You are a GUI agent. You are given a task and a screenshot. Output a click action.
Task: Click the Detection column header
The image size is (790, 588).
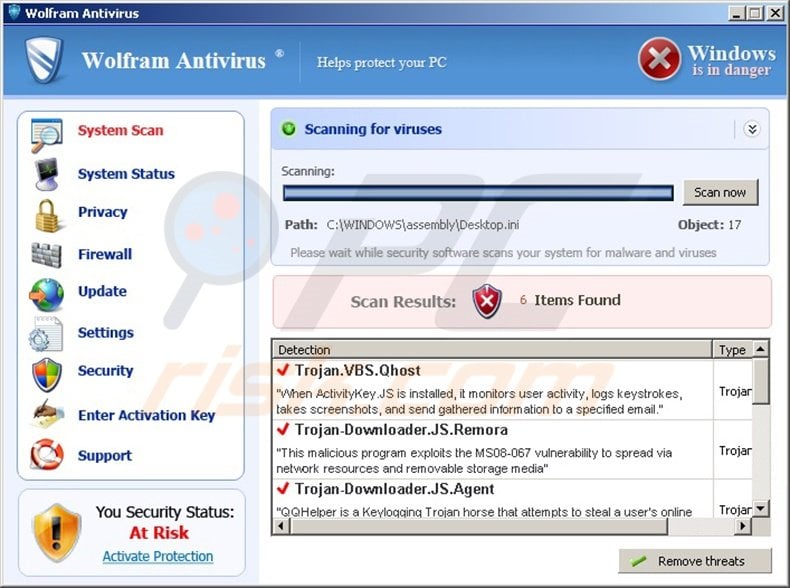pos(492,349)
